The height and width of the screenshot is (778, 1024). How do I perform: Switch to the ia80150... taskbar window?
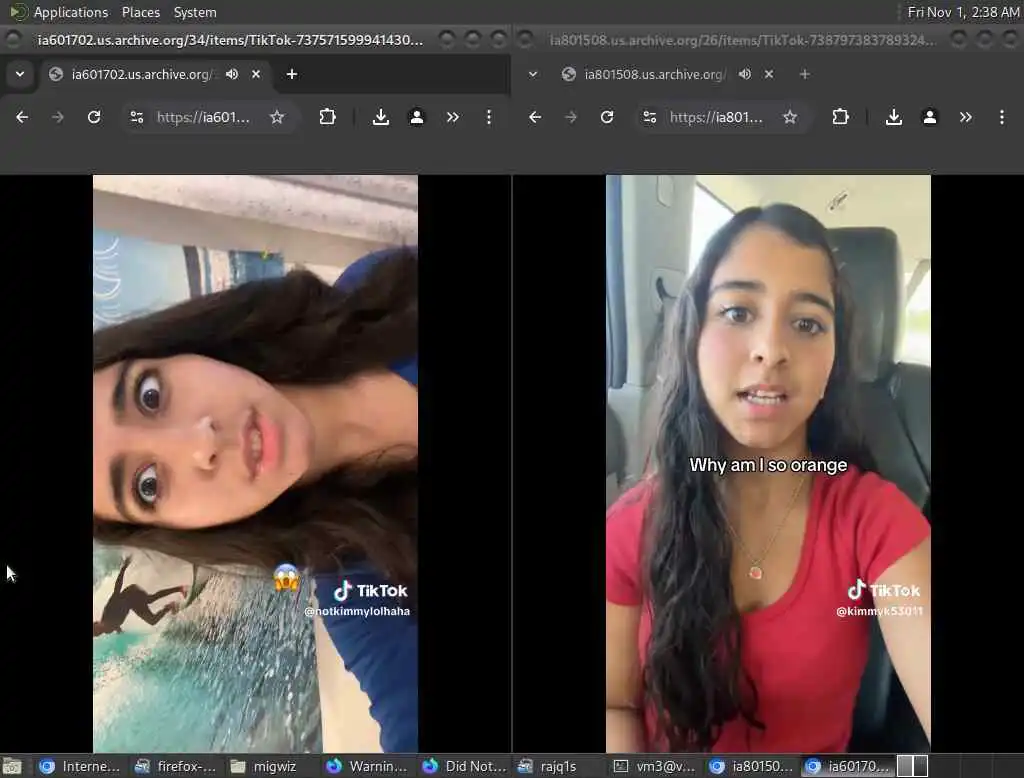pos(750,766)
